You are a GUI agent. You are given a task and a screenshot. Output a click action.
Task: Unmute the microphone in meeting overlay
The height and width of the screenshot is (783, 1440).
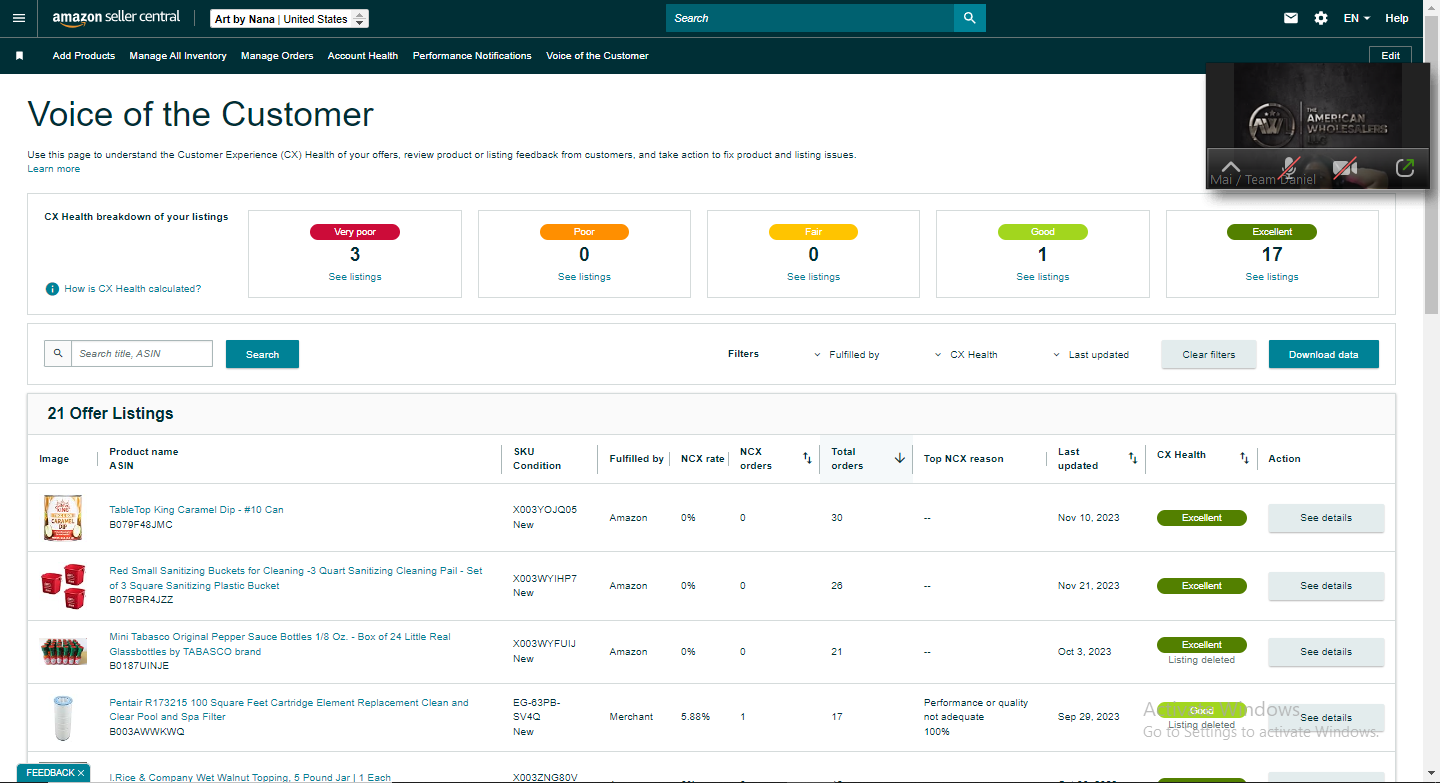click(x=1290, y=168)
